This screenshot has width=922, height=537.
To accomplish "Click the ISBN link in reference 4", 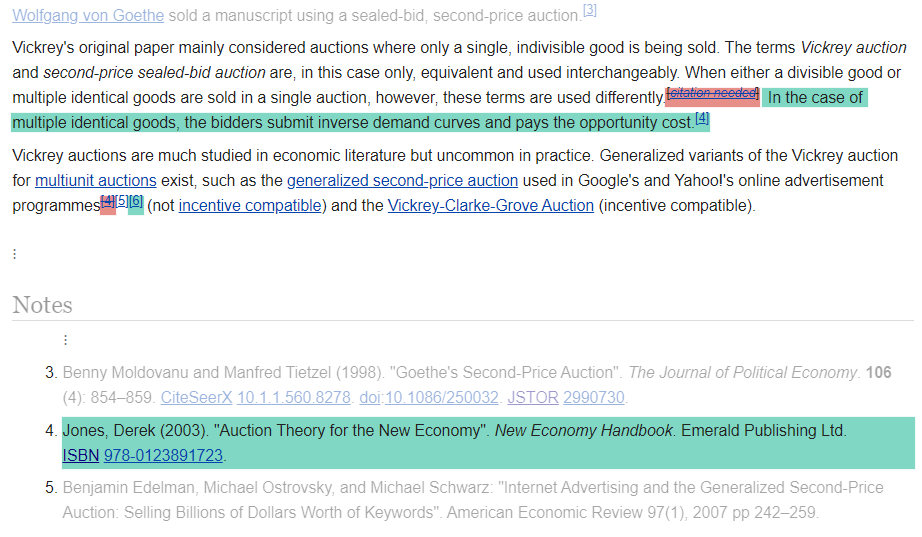I will [x=80, y=456].
